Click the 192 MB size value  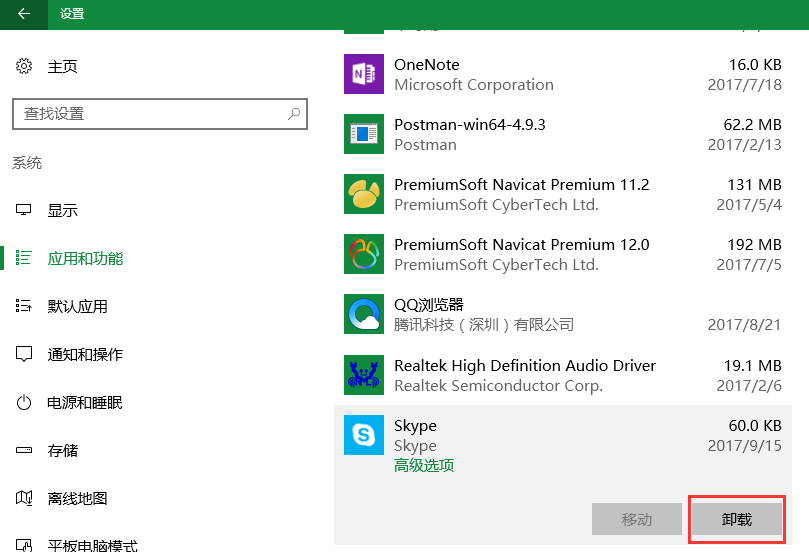pyautogui.click(x=754, y=245)
